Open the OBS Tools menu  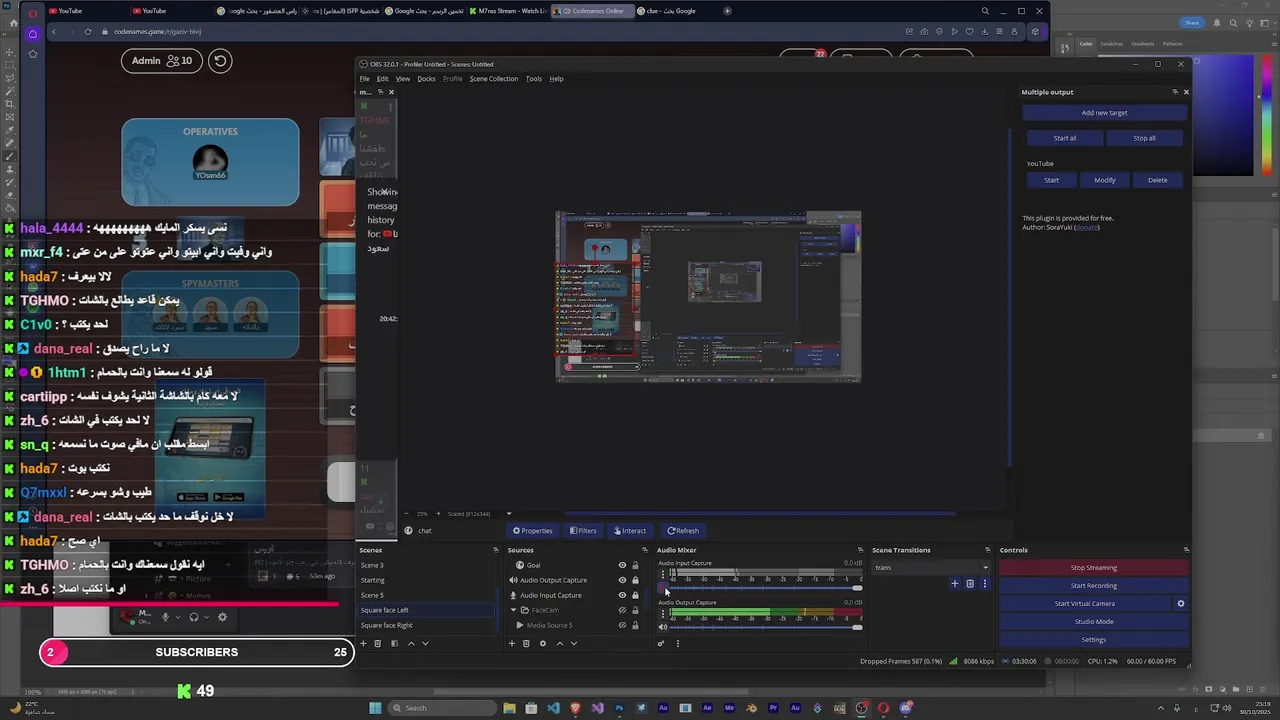tap(534, 79)
